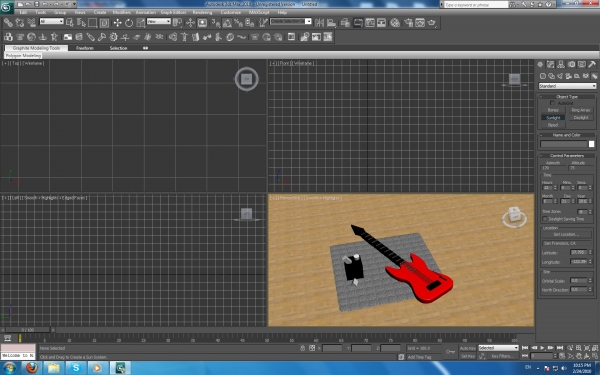Image resolution: width=600 pixels, height=375 pixels.
Task: Open the named selection sets dropdown
Action: click(x=291, y=21)
